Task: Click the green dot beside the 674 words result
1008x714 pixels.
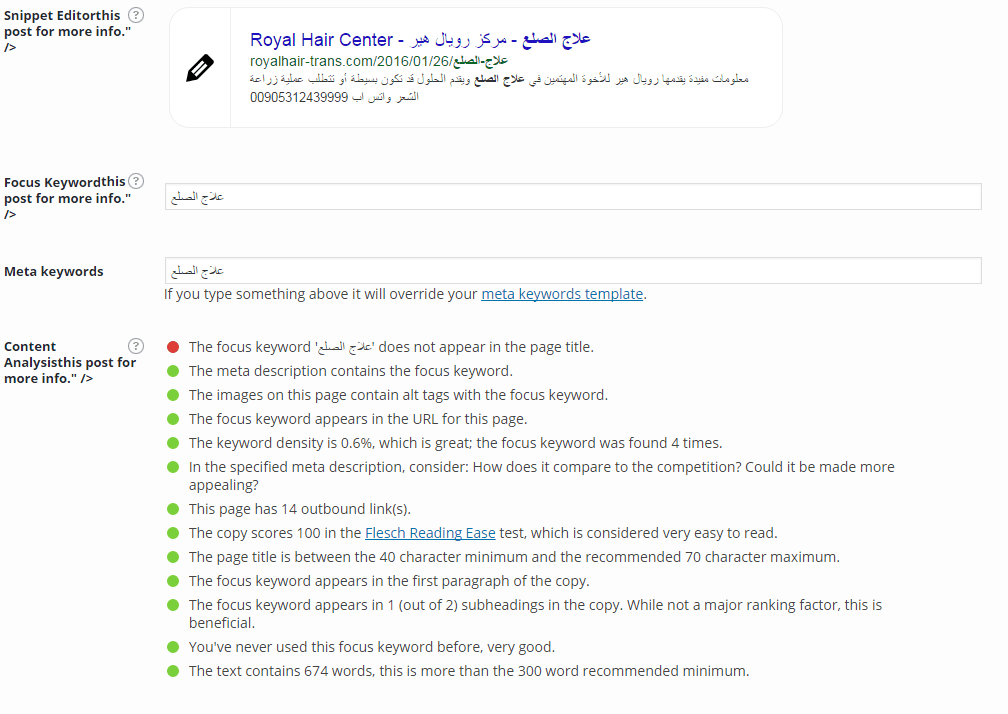Action: point(173,671)
